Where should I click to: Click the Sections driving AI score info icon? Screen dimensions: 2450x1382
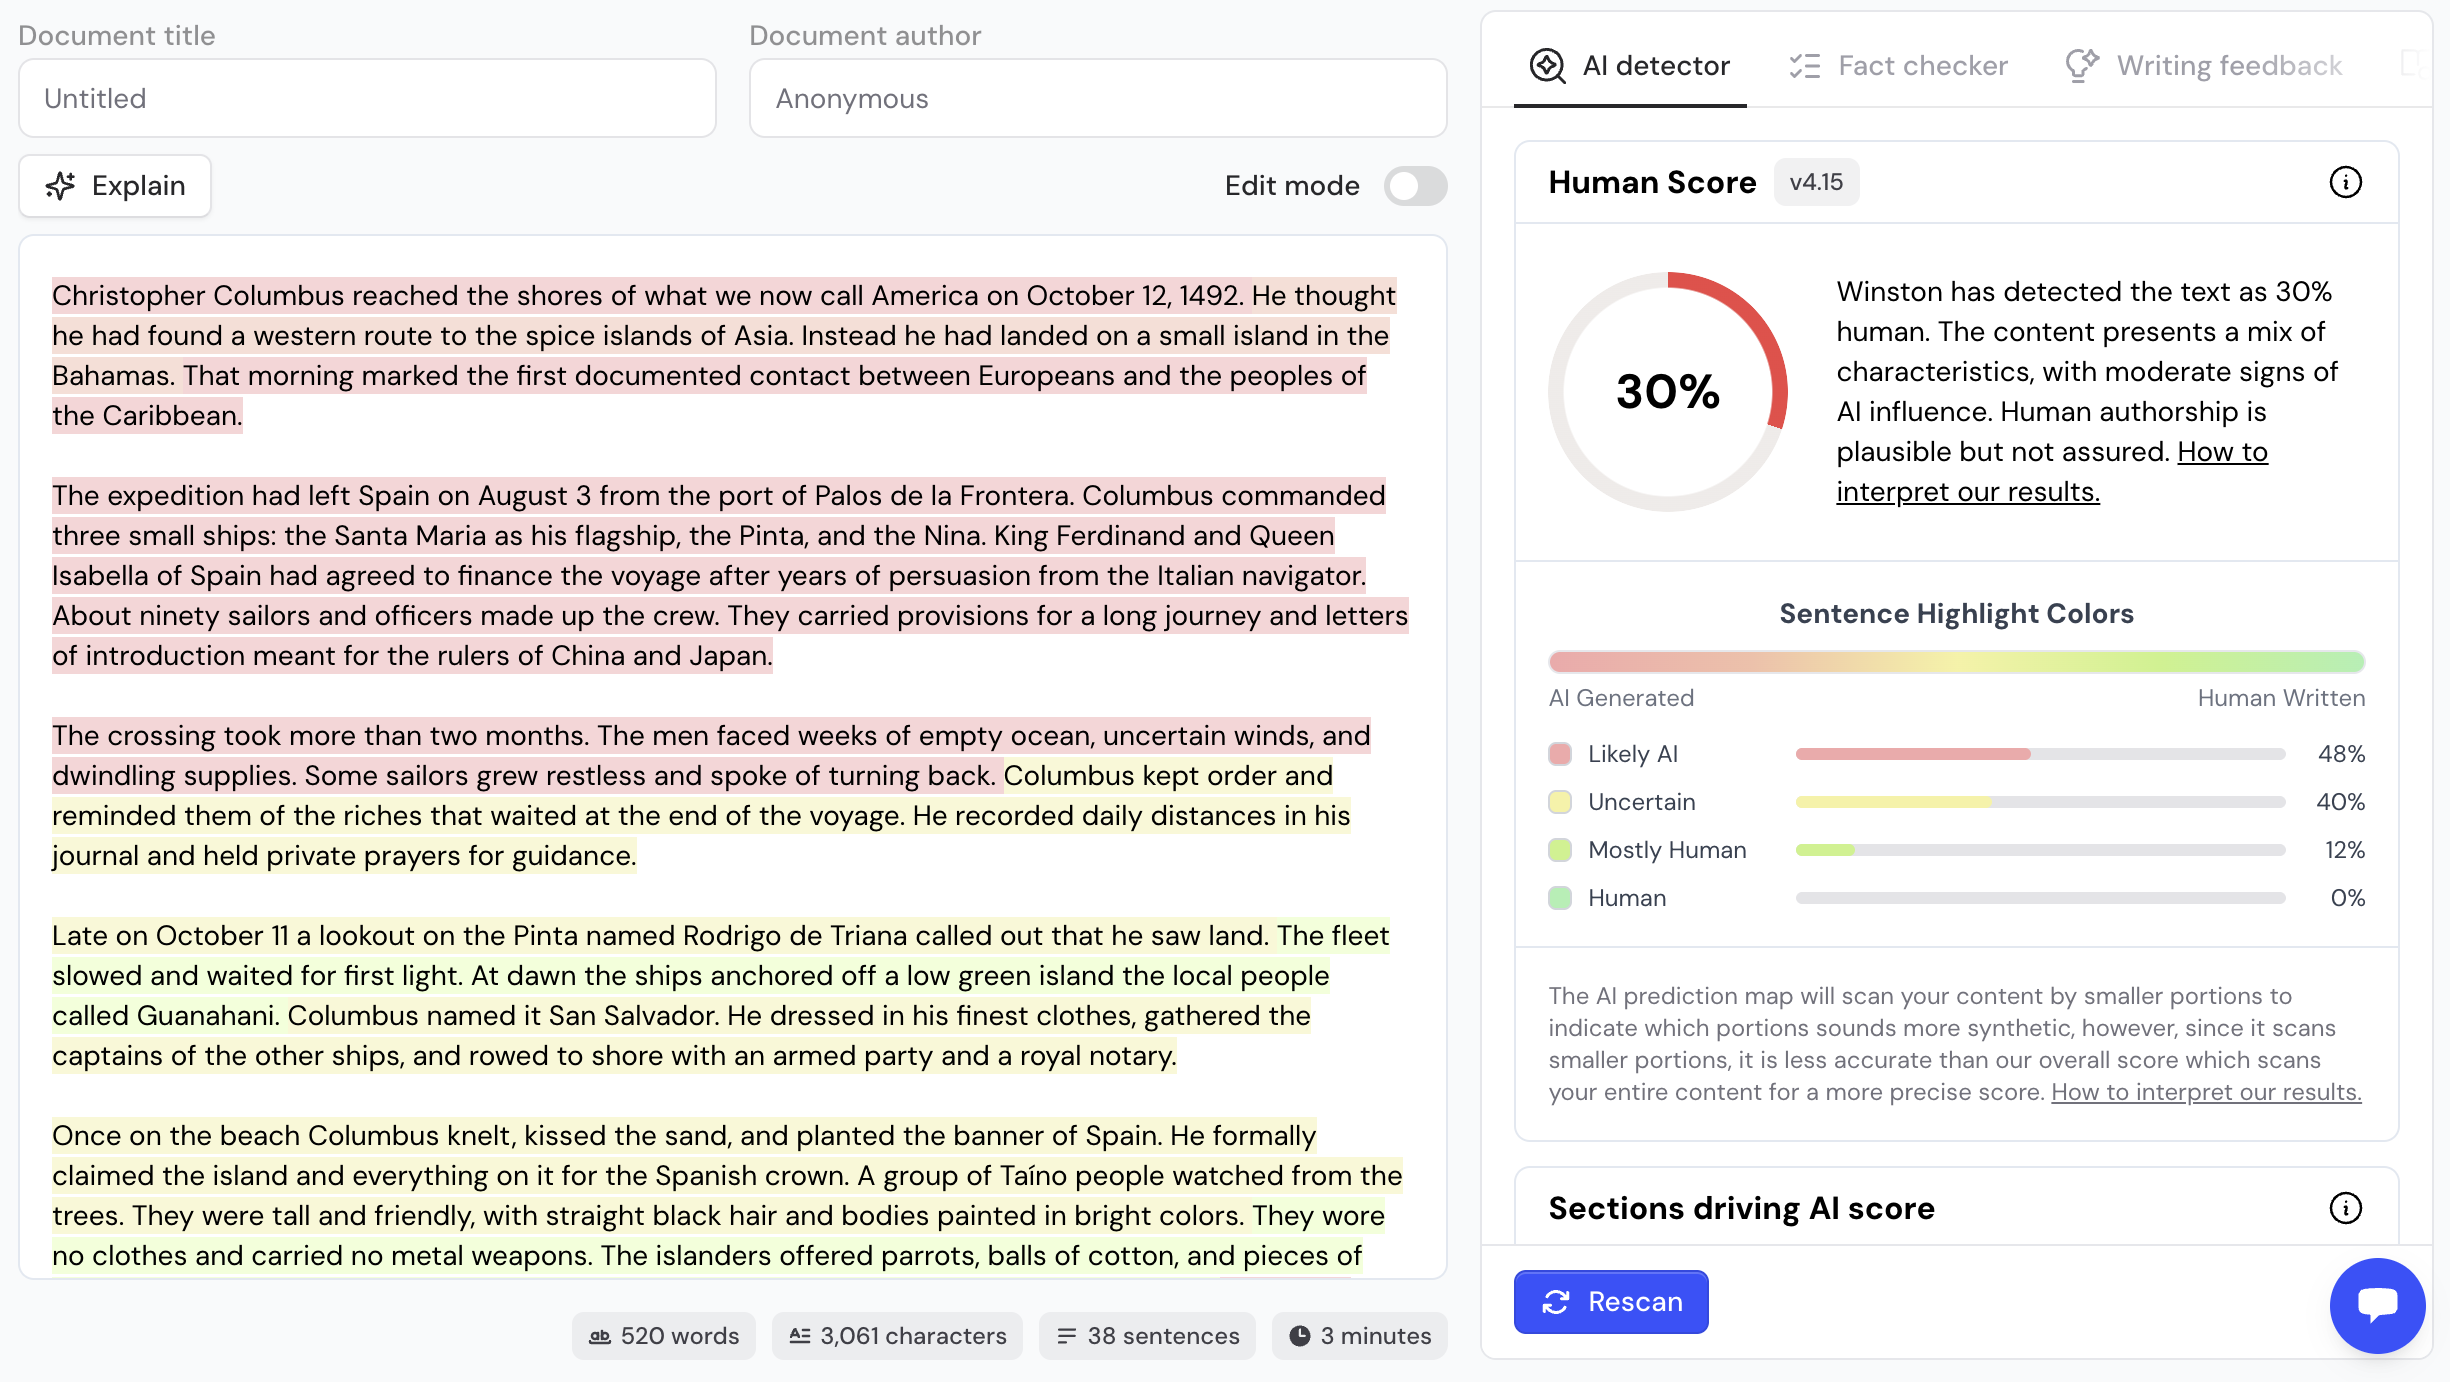pos(2345,1208)
